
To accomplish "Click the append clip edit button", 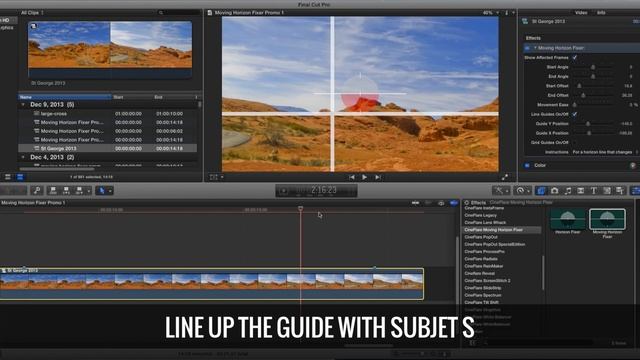I will [x=79, y=191].
